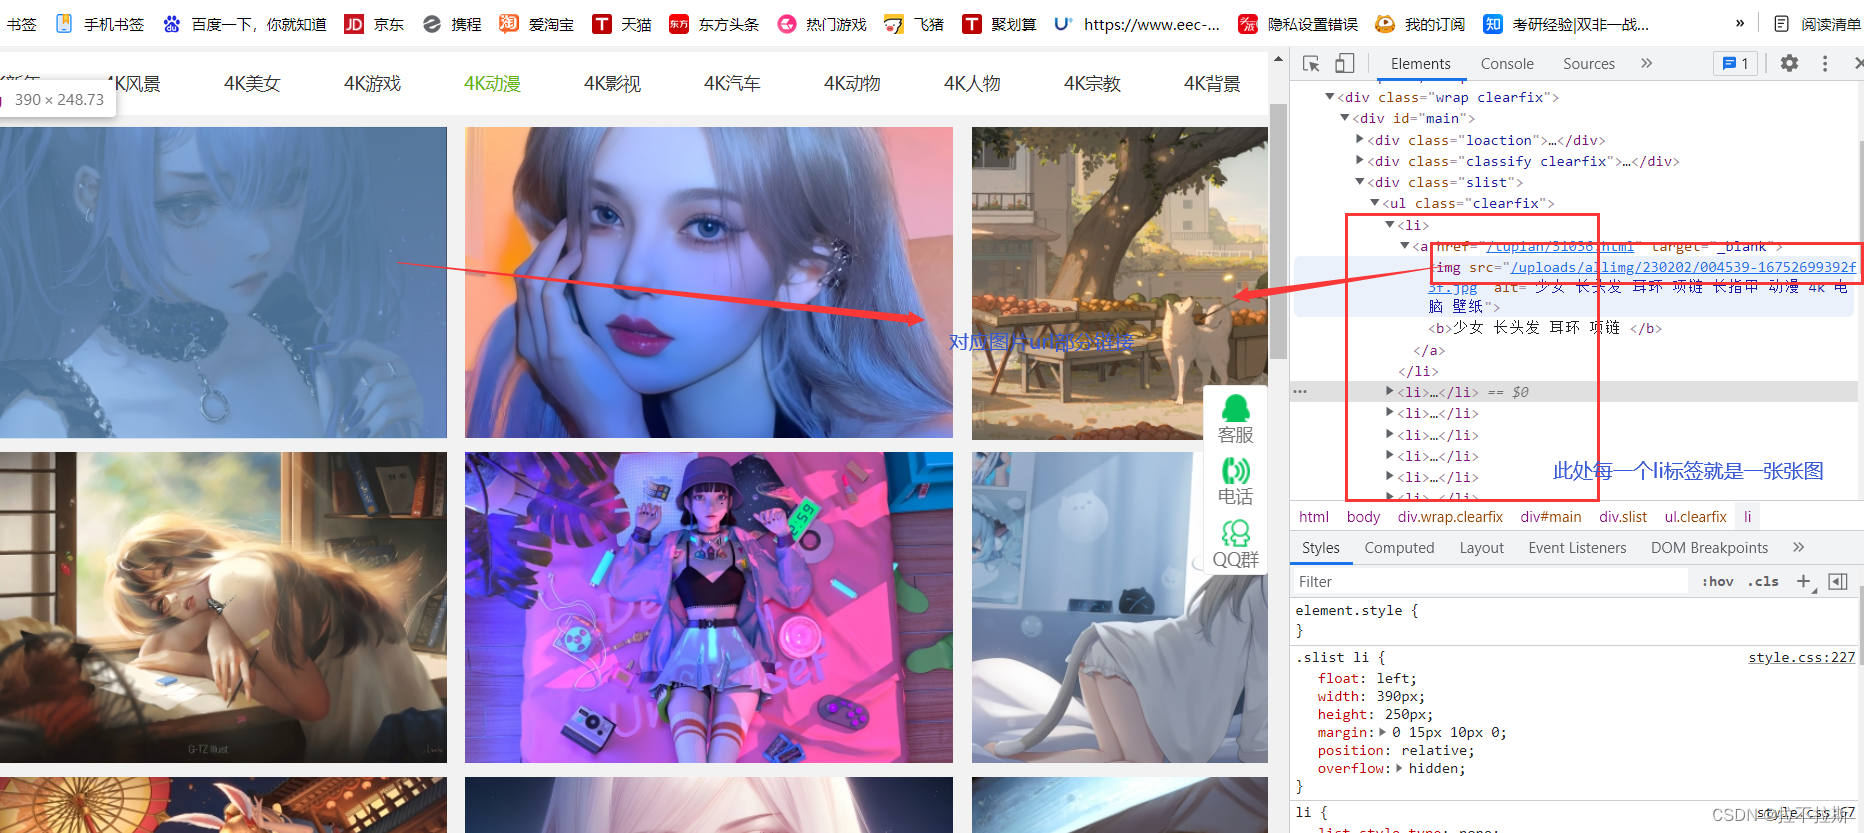This screenshot has width=1864, height=833.
Task: Click the Filter styles input field
Action: pos(1490,581)
